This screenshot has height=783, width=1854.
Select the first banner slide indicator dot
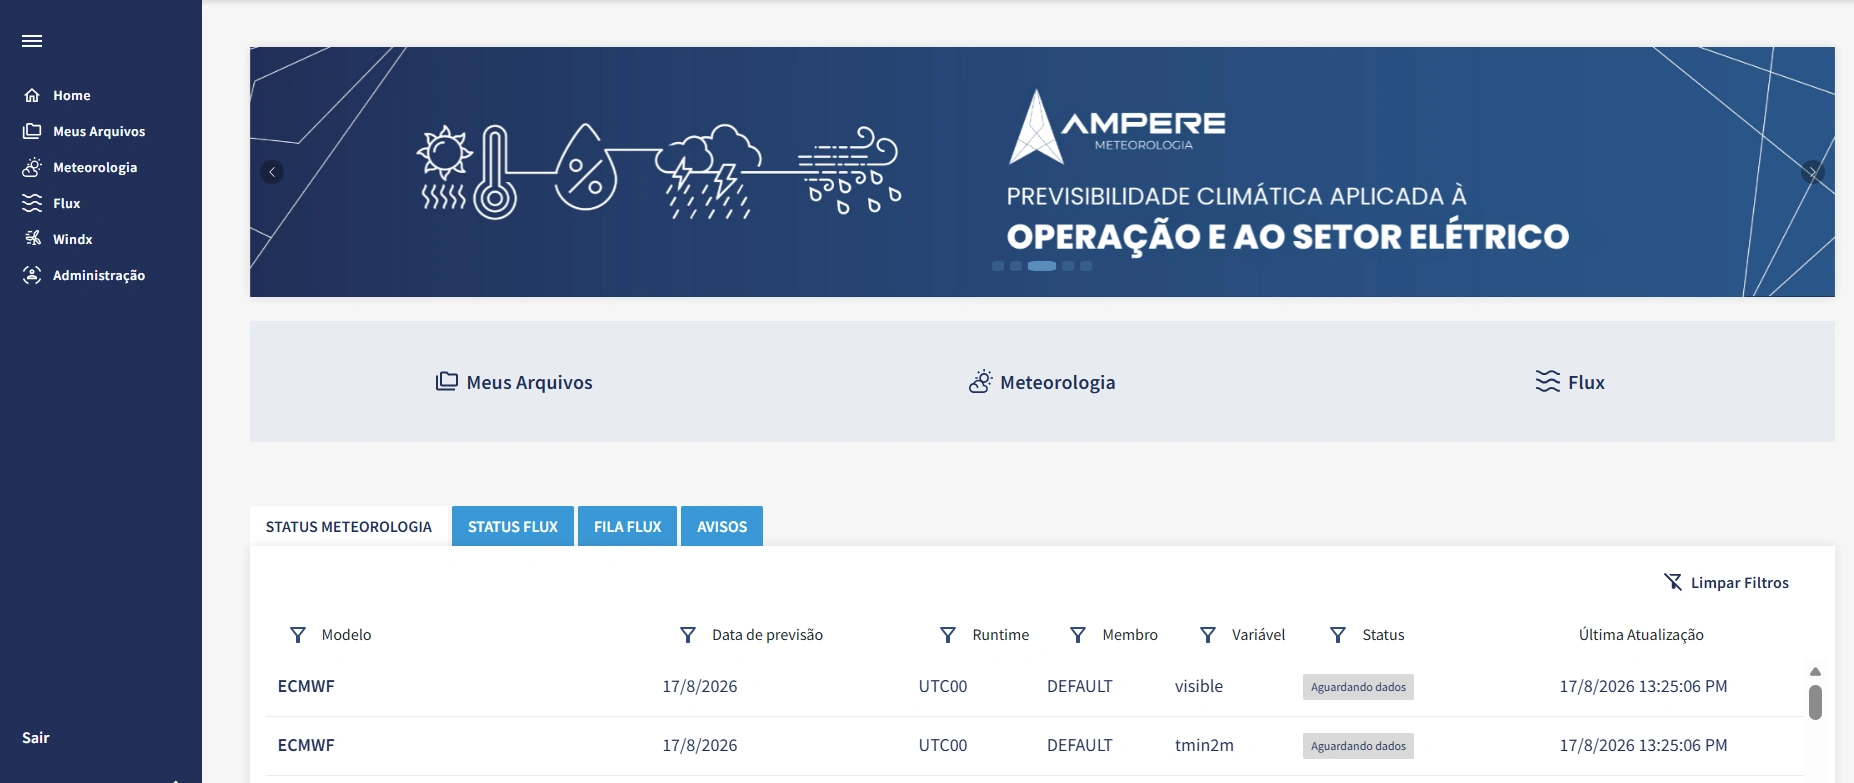click(998, 266)
